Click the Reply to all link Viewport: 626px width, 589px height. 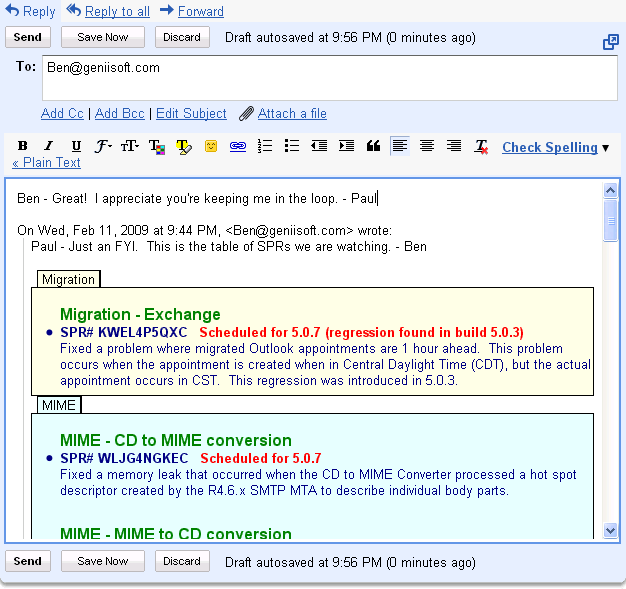[117, 11]
